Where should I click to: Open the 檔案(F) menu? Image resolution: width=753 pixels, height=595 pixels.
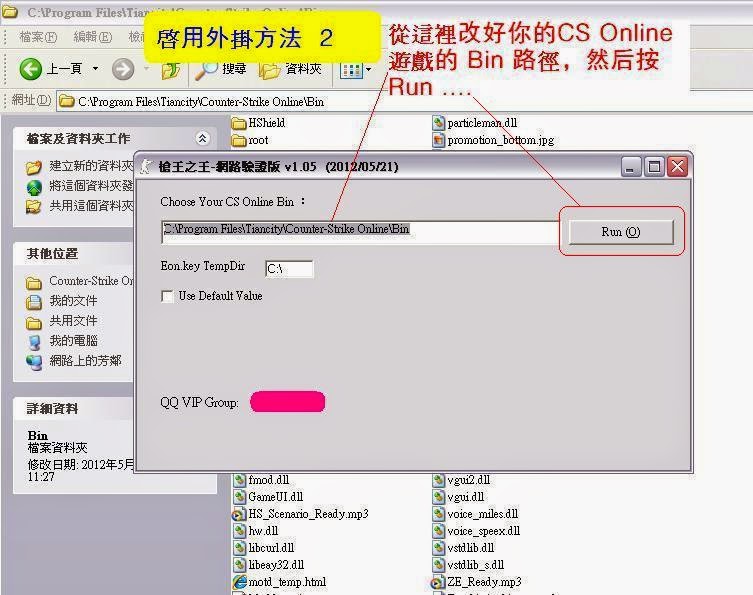pyautogui.click(x=38, y=37)
